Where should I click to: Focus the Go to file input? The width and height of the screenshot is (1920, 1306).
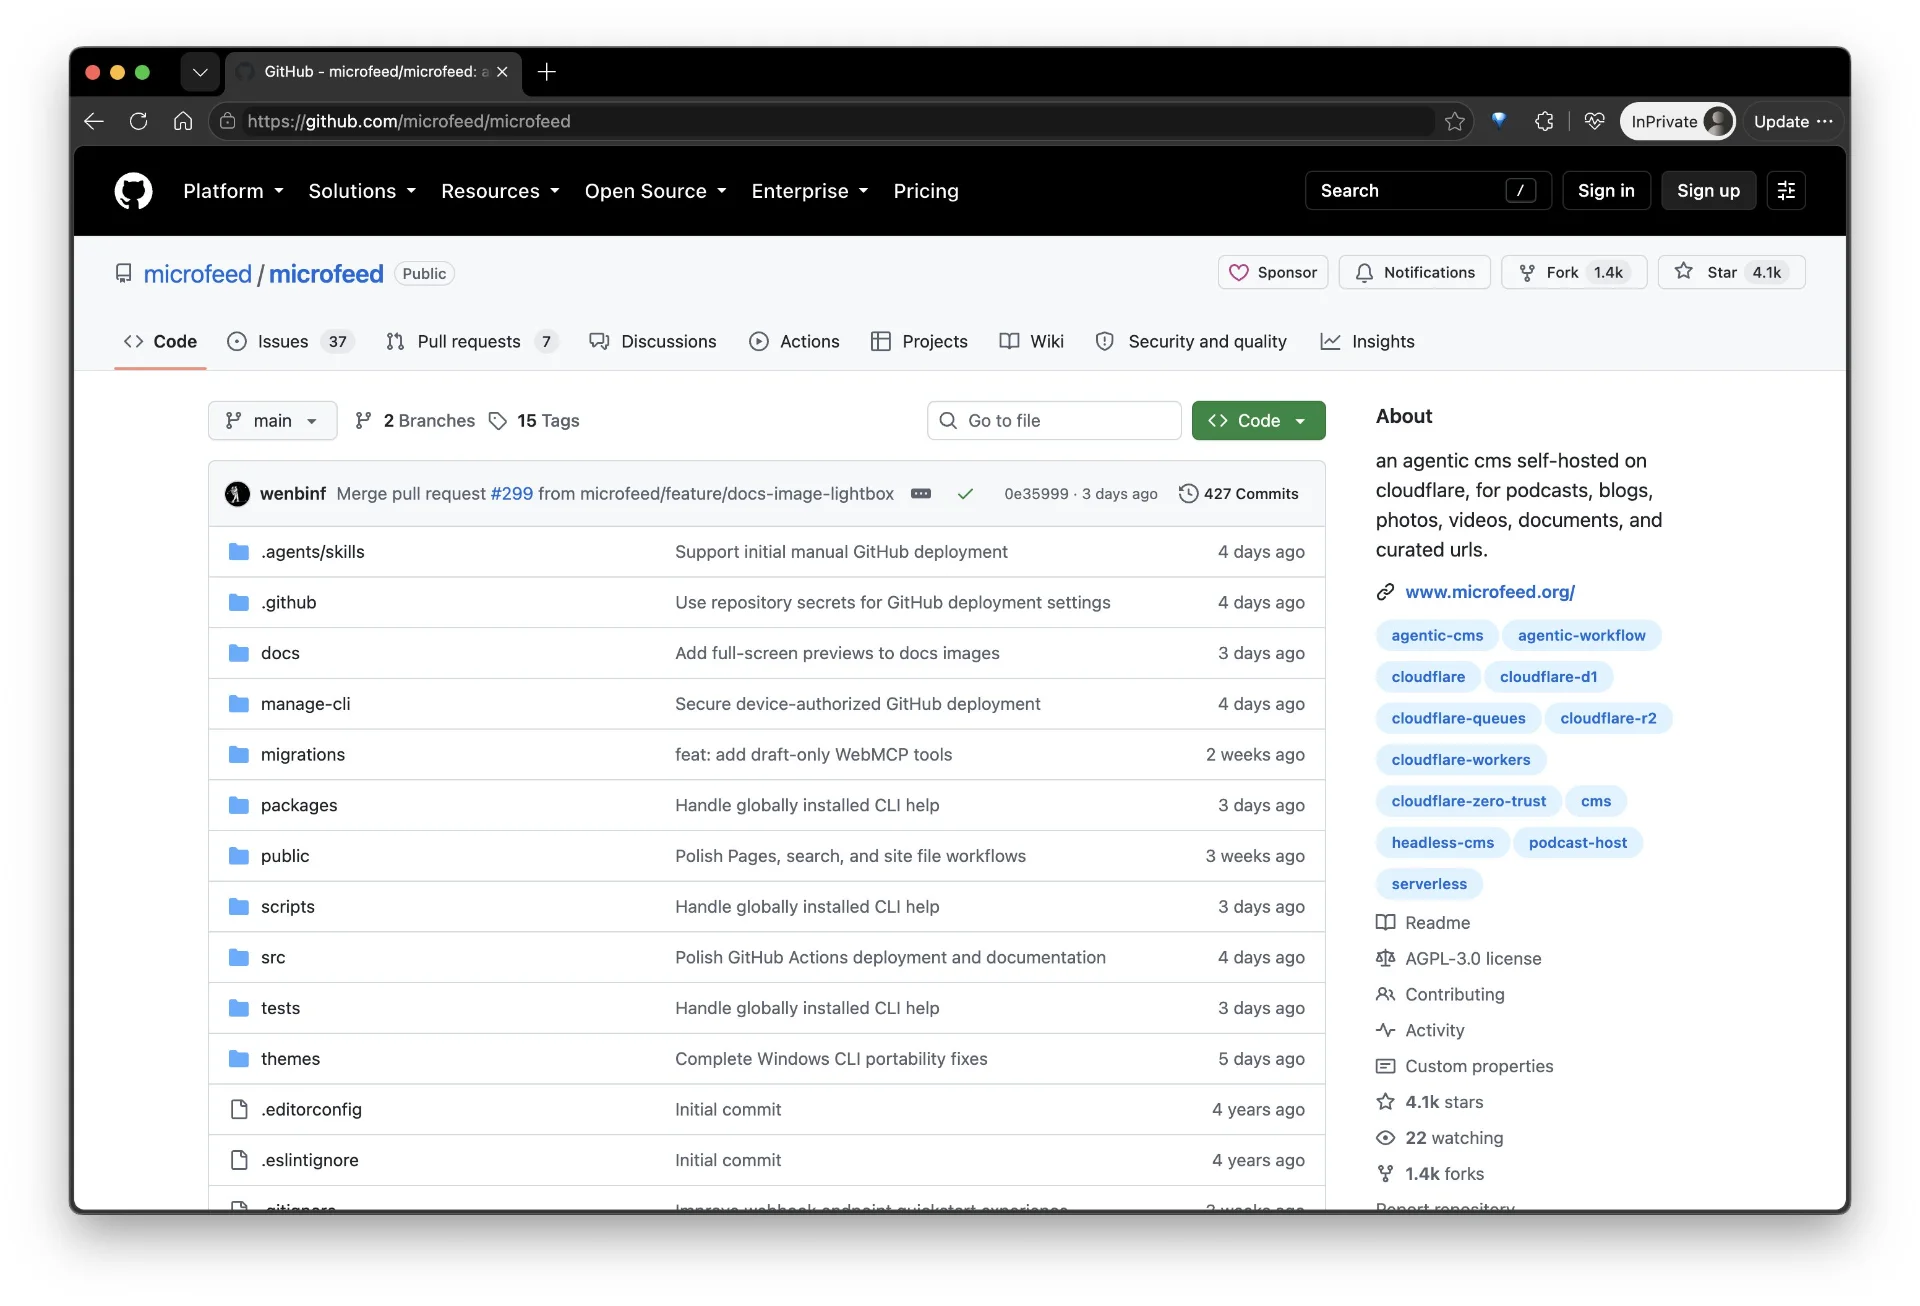click(1054, 421)
